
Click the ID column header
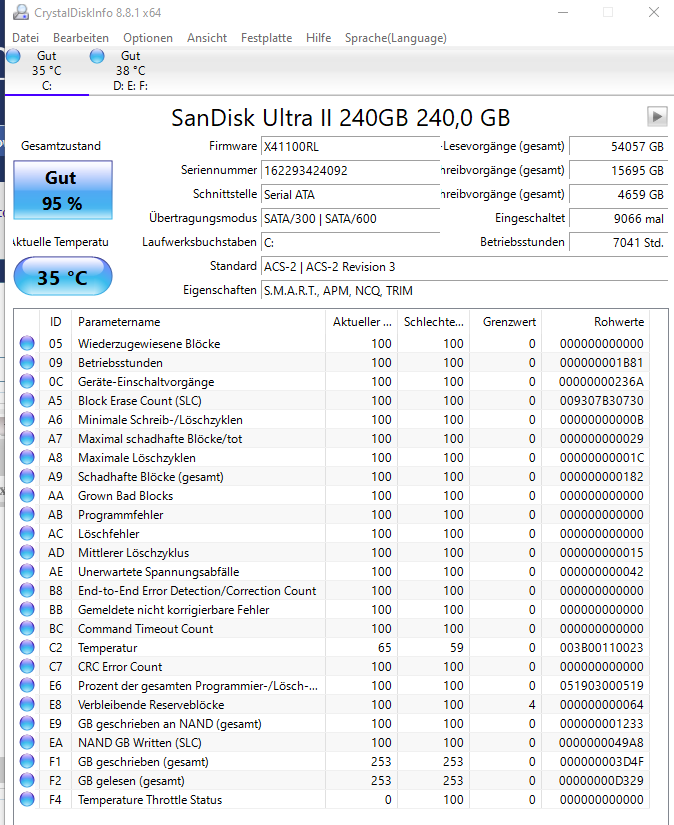[55, 321]
